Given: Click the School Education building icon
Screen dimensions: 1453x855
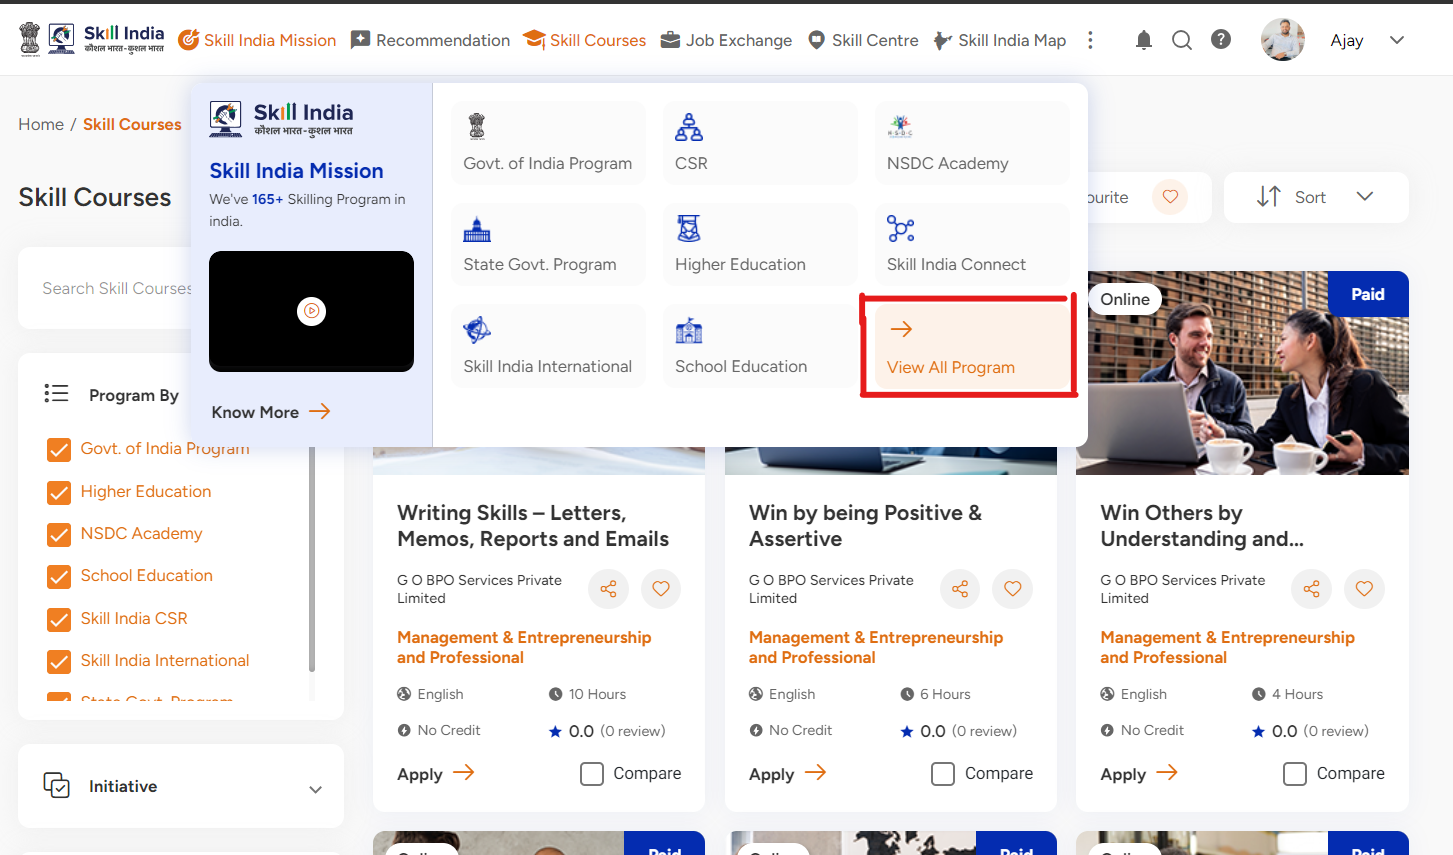Looking at the screenshot, I should coord(689,330).
